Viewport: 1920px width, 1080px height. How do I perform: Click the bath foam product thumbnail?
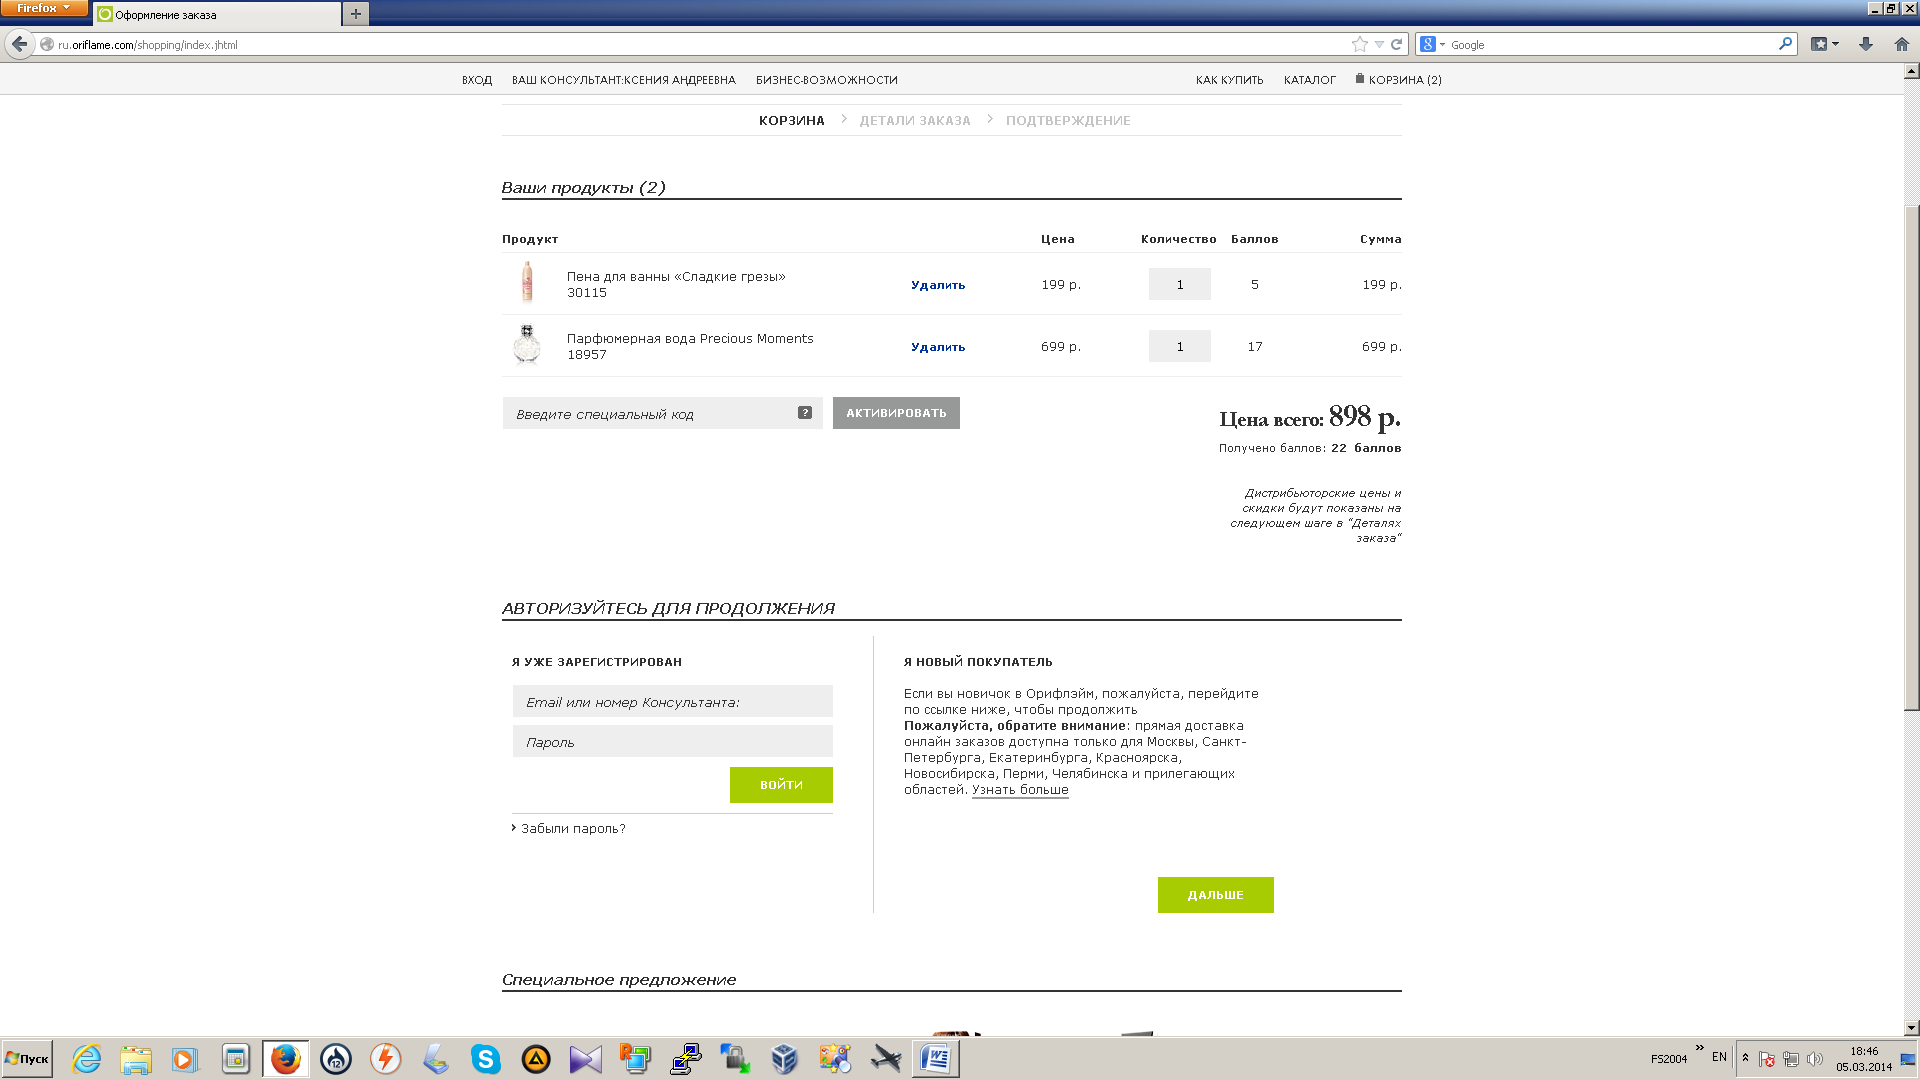[527, 283]
